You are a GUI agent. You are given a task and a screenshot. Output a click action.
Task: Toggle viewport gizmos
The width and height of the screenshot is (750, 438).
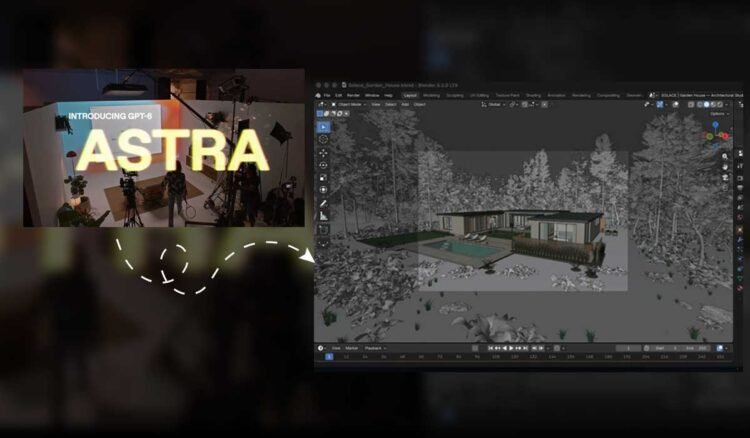click(x=660, y=104)
